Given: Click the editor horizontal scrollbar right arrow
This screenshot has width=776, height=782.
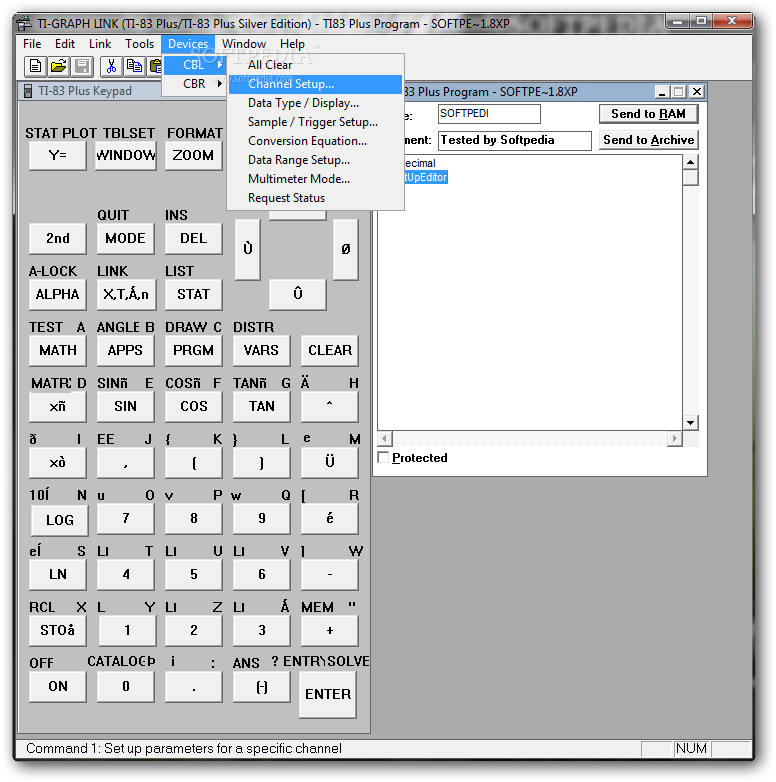Looking at the screenshot, I should 674,439.
